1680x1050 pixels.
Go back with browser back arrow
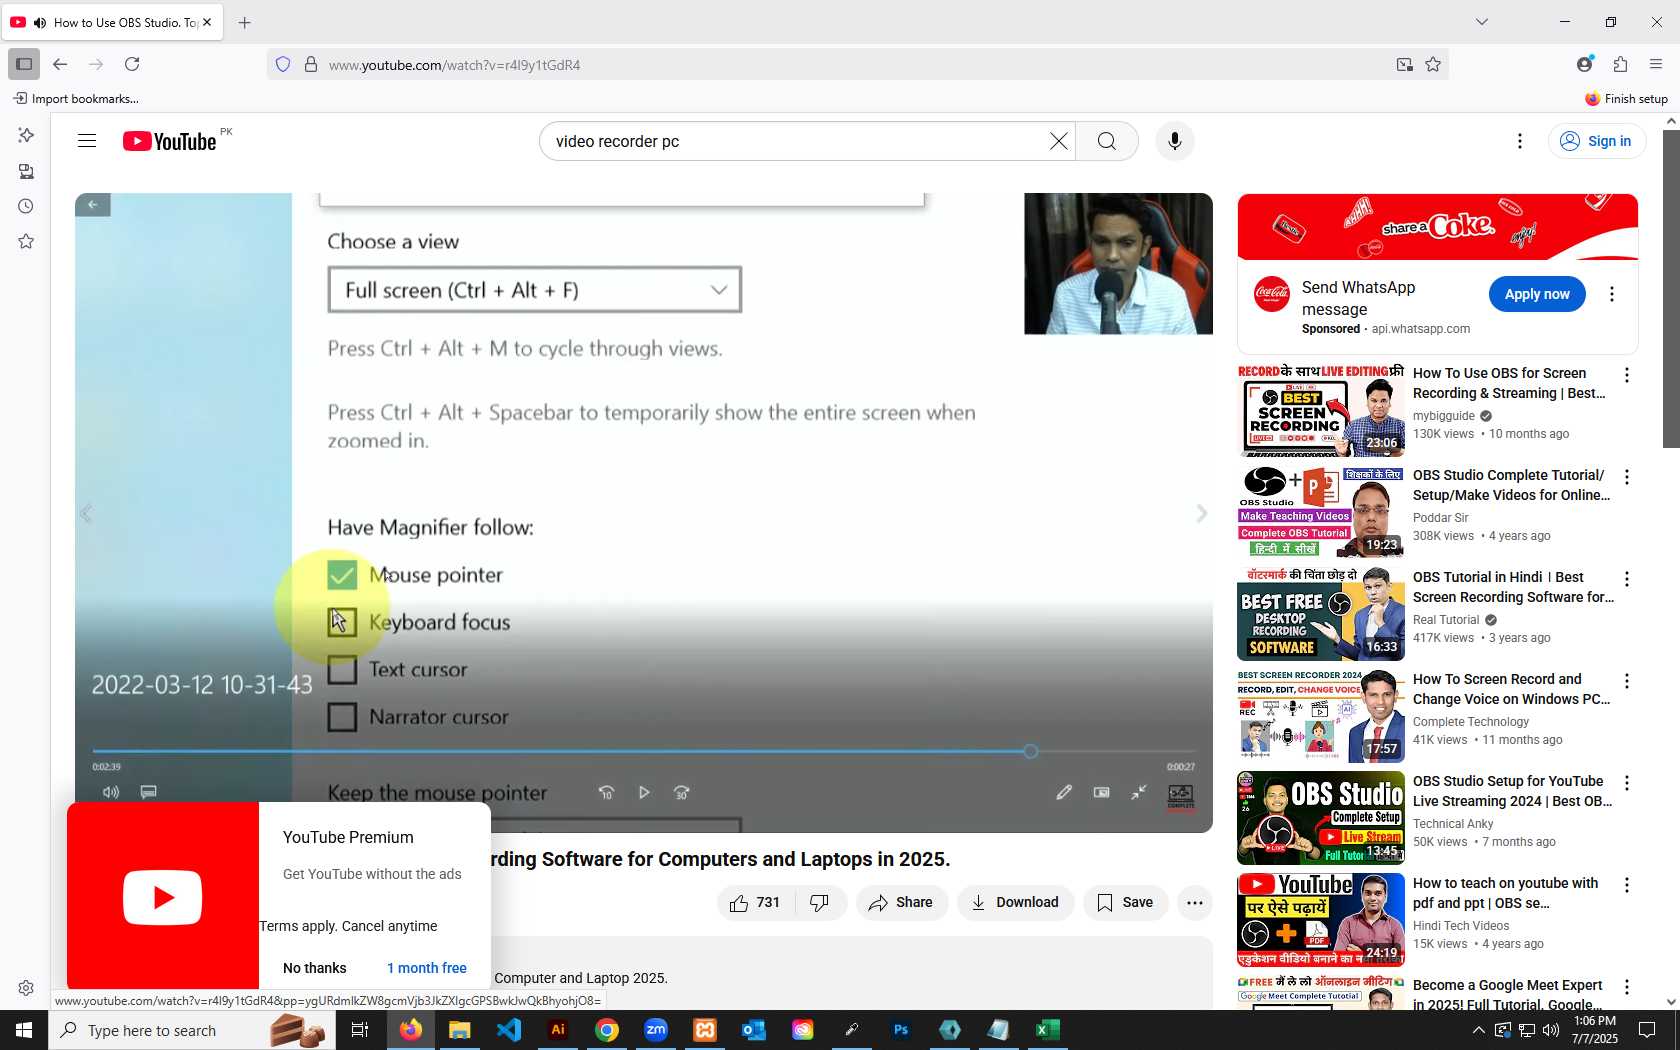click(x=60, y=64)
